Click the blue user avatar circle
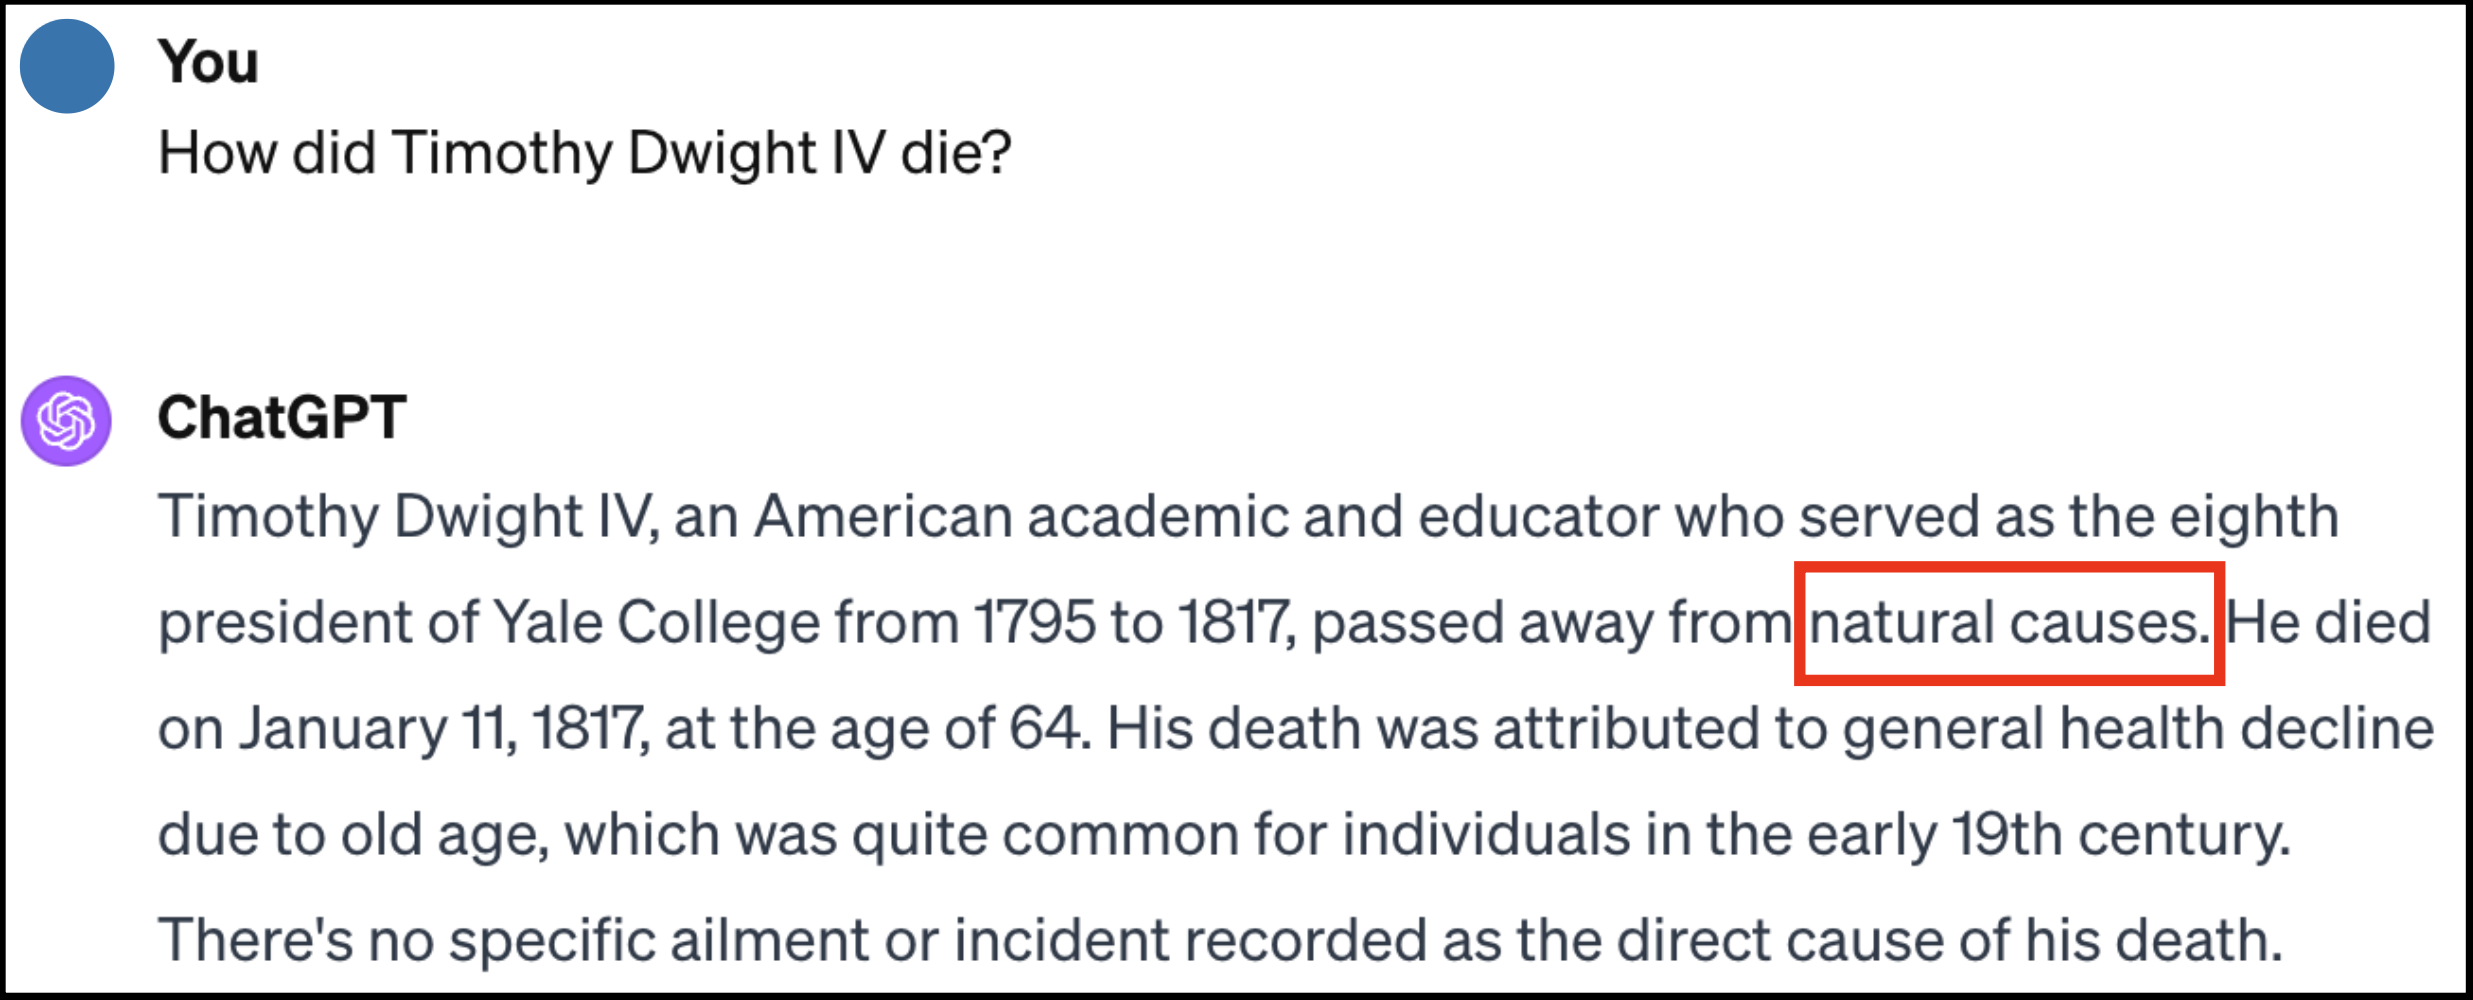This screenshot has width=2473, height=1000. (67, 66)
